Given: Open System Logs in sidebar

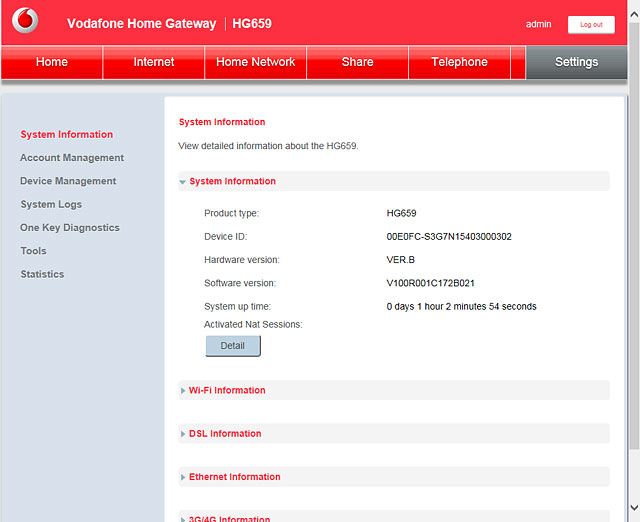Looking at the screenshot, I should 51,204.
